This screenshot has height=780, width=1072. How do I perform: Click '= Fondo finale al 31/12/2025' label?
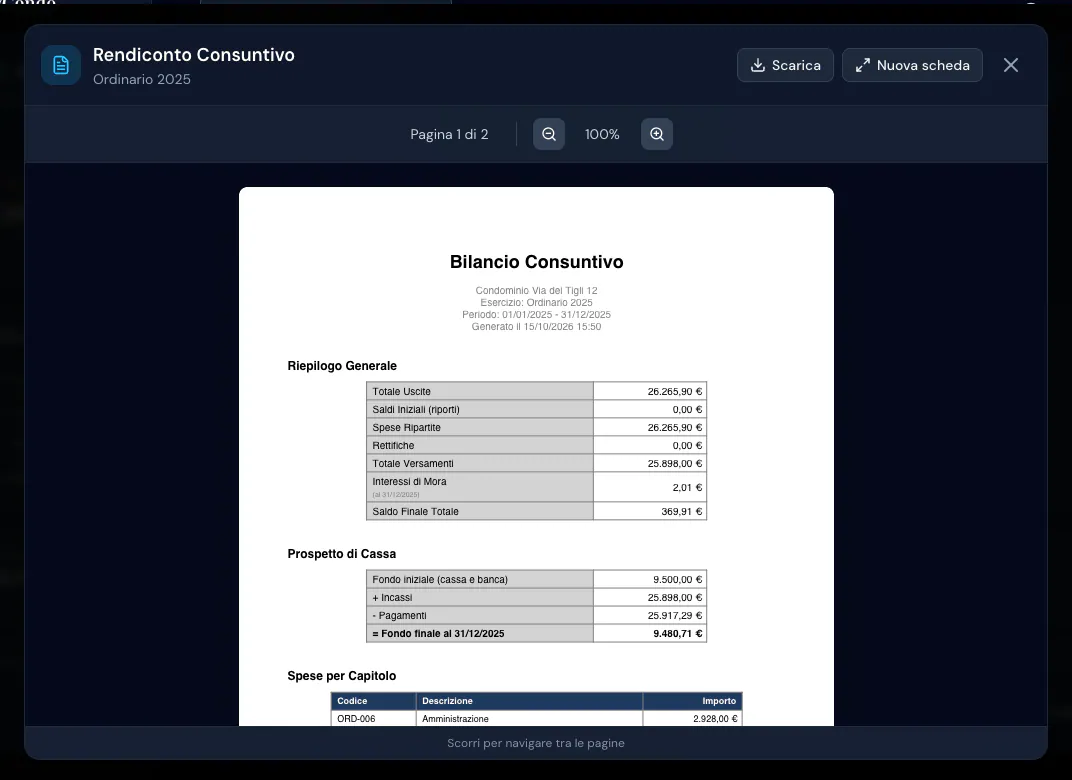click(x=438, y=634)
